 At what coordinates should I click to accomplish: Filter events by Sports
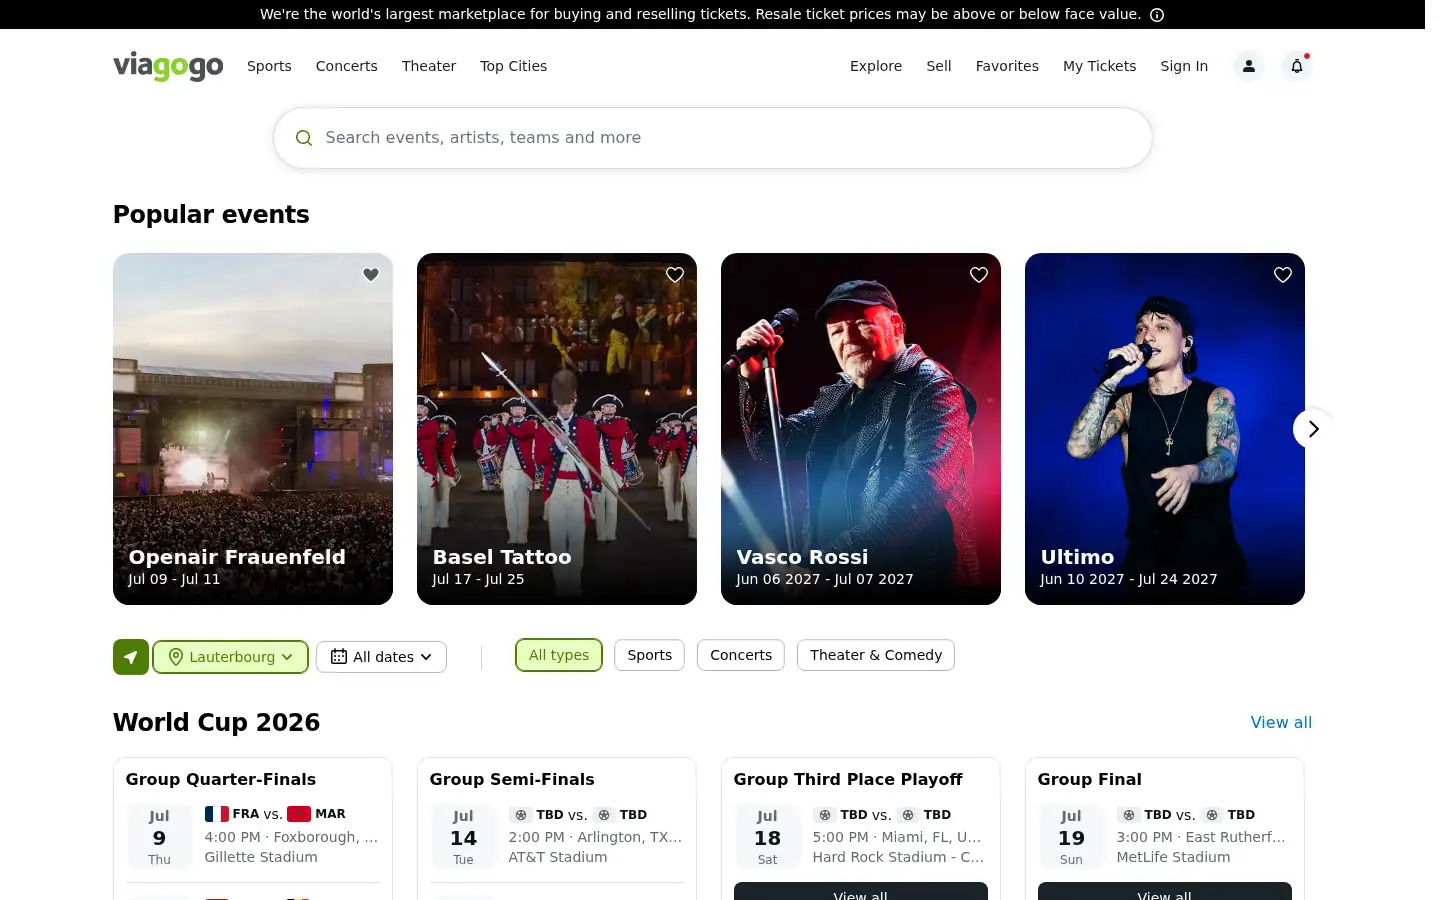(x=650, y=655)
